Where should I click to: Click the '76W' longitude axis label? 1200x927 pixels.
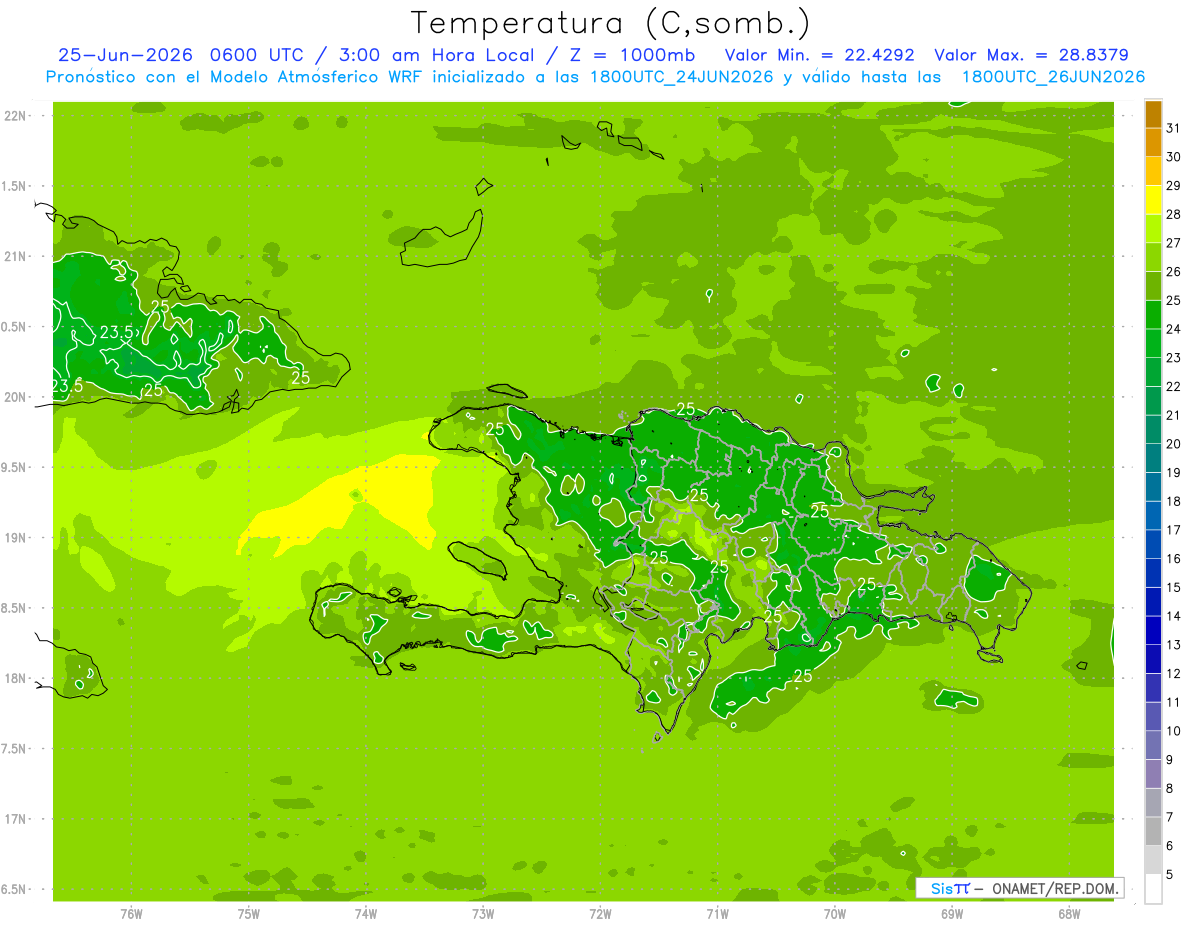point(131,913)
